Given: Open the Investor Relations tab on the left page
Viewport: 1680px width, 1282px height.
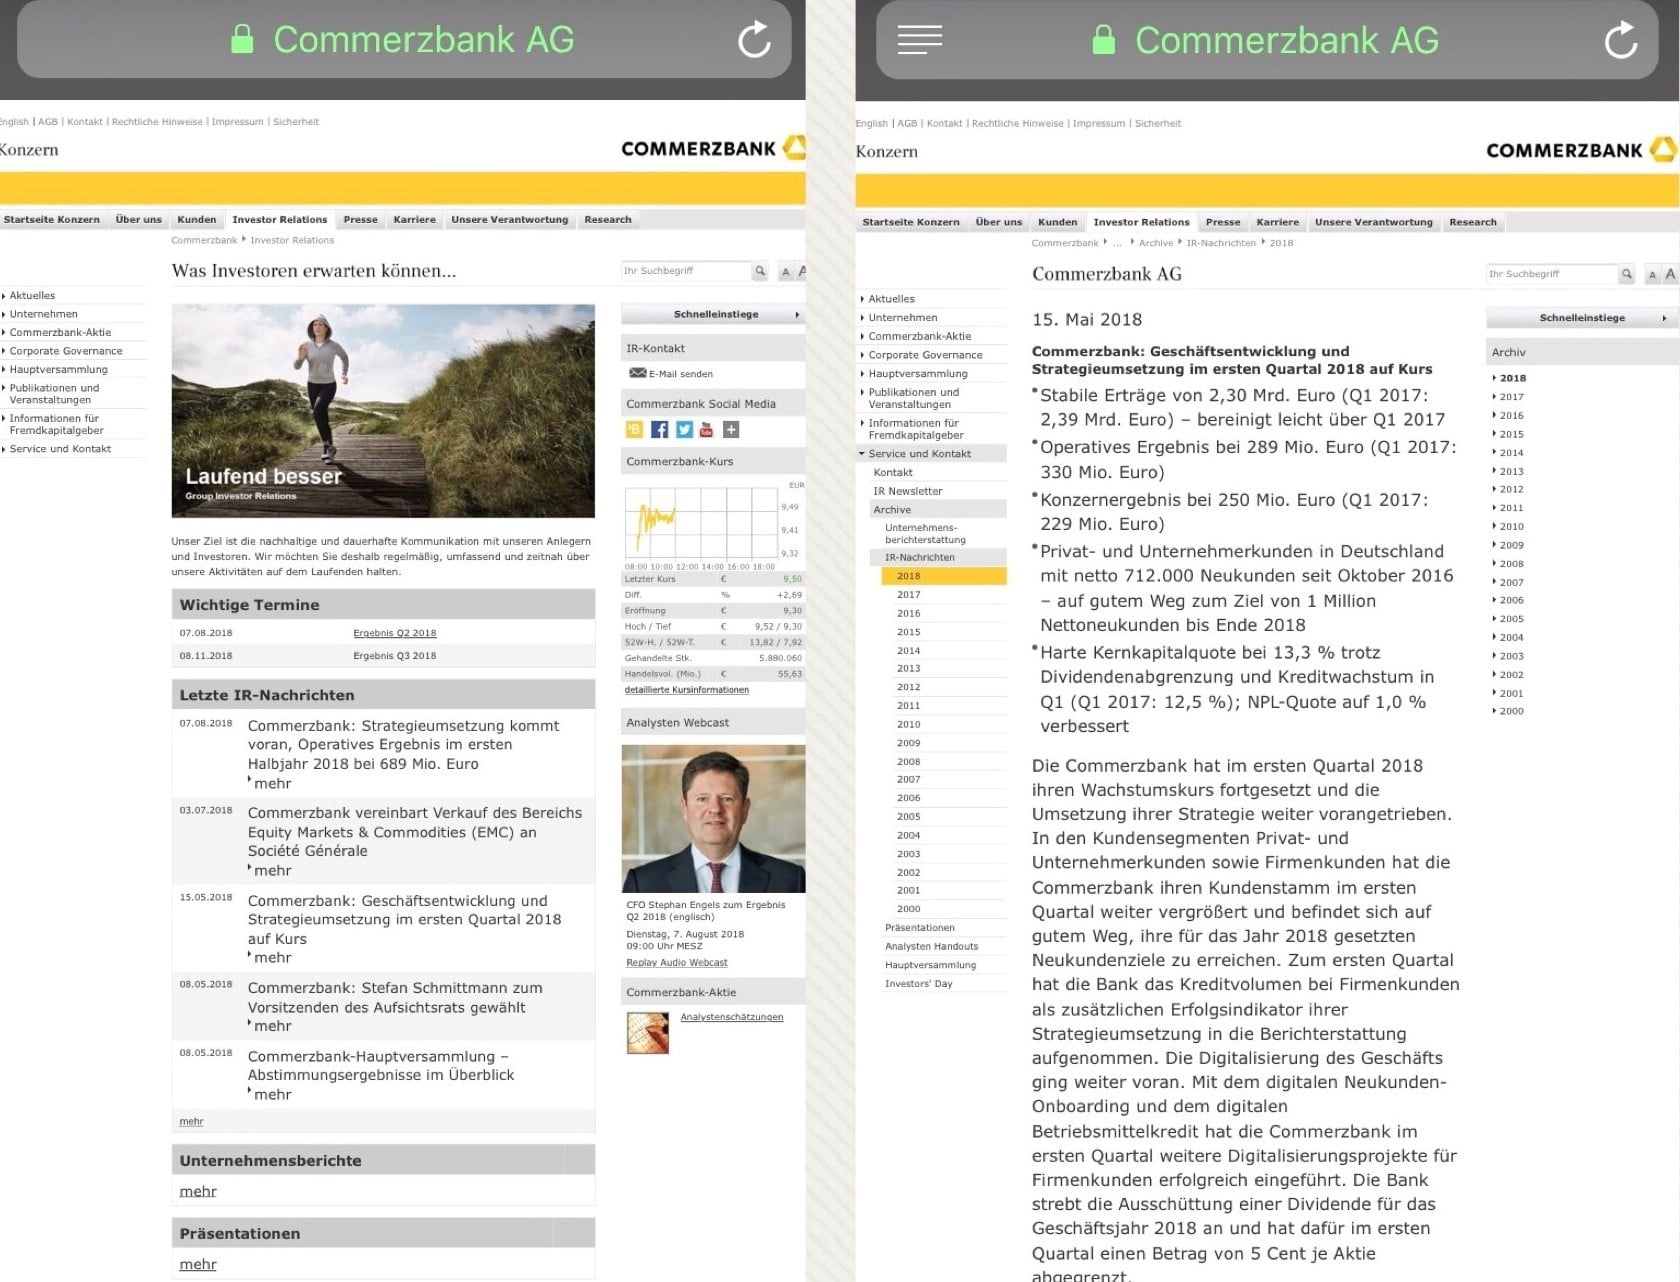Looking at the screenshot, I should point(279,220).
